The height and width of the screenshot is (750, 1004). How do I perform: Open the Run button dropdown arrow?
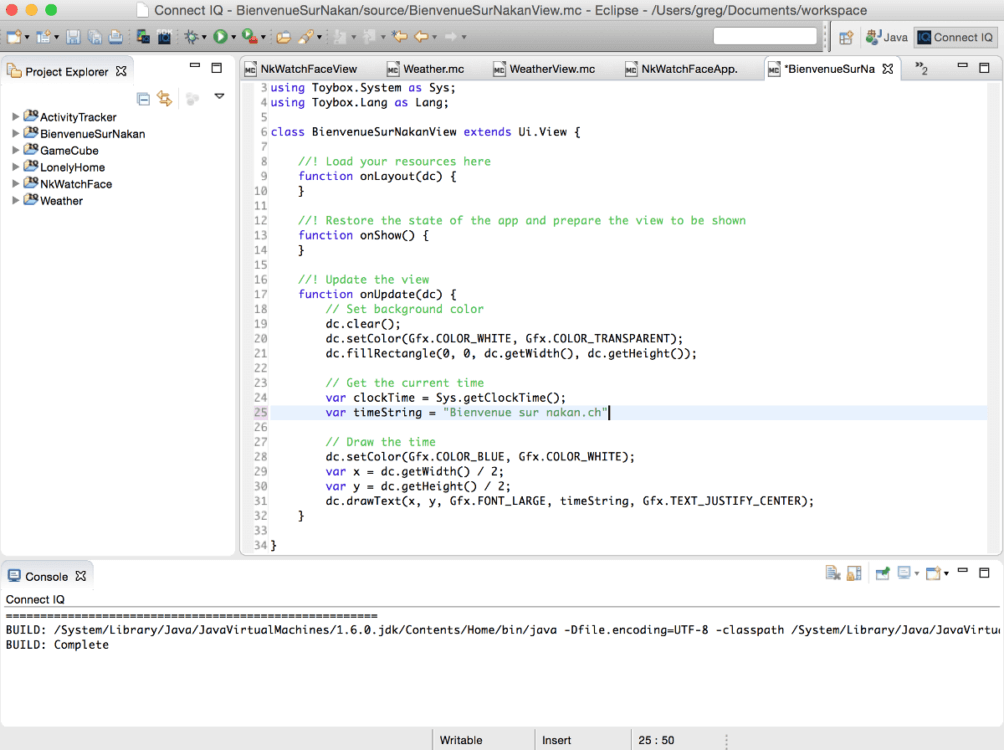(233, 38)
